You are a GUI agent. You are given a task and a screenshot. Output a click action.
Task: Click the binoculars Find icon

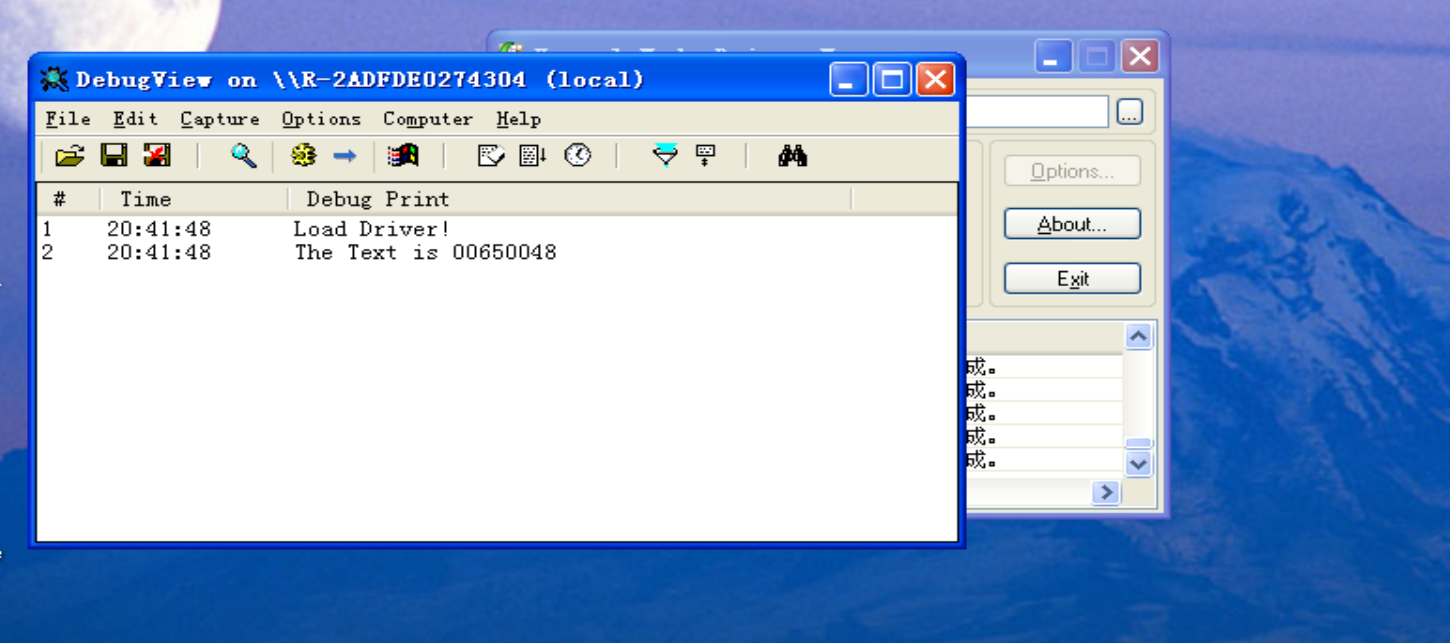click(x=792, y=155)
